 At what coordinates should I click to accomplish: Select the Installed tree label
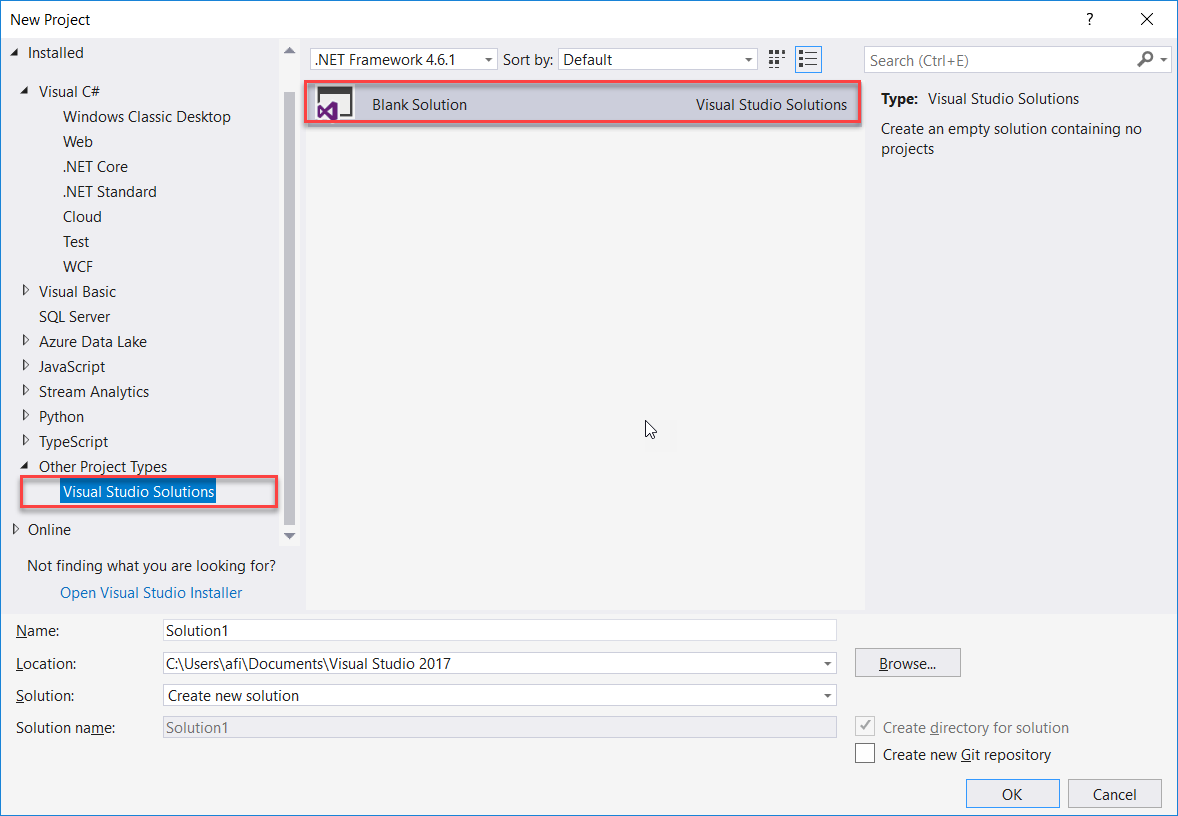pyautogui.click(x=56, y=53)
